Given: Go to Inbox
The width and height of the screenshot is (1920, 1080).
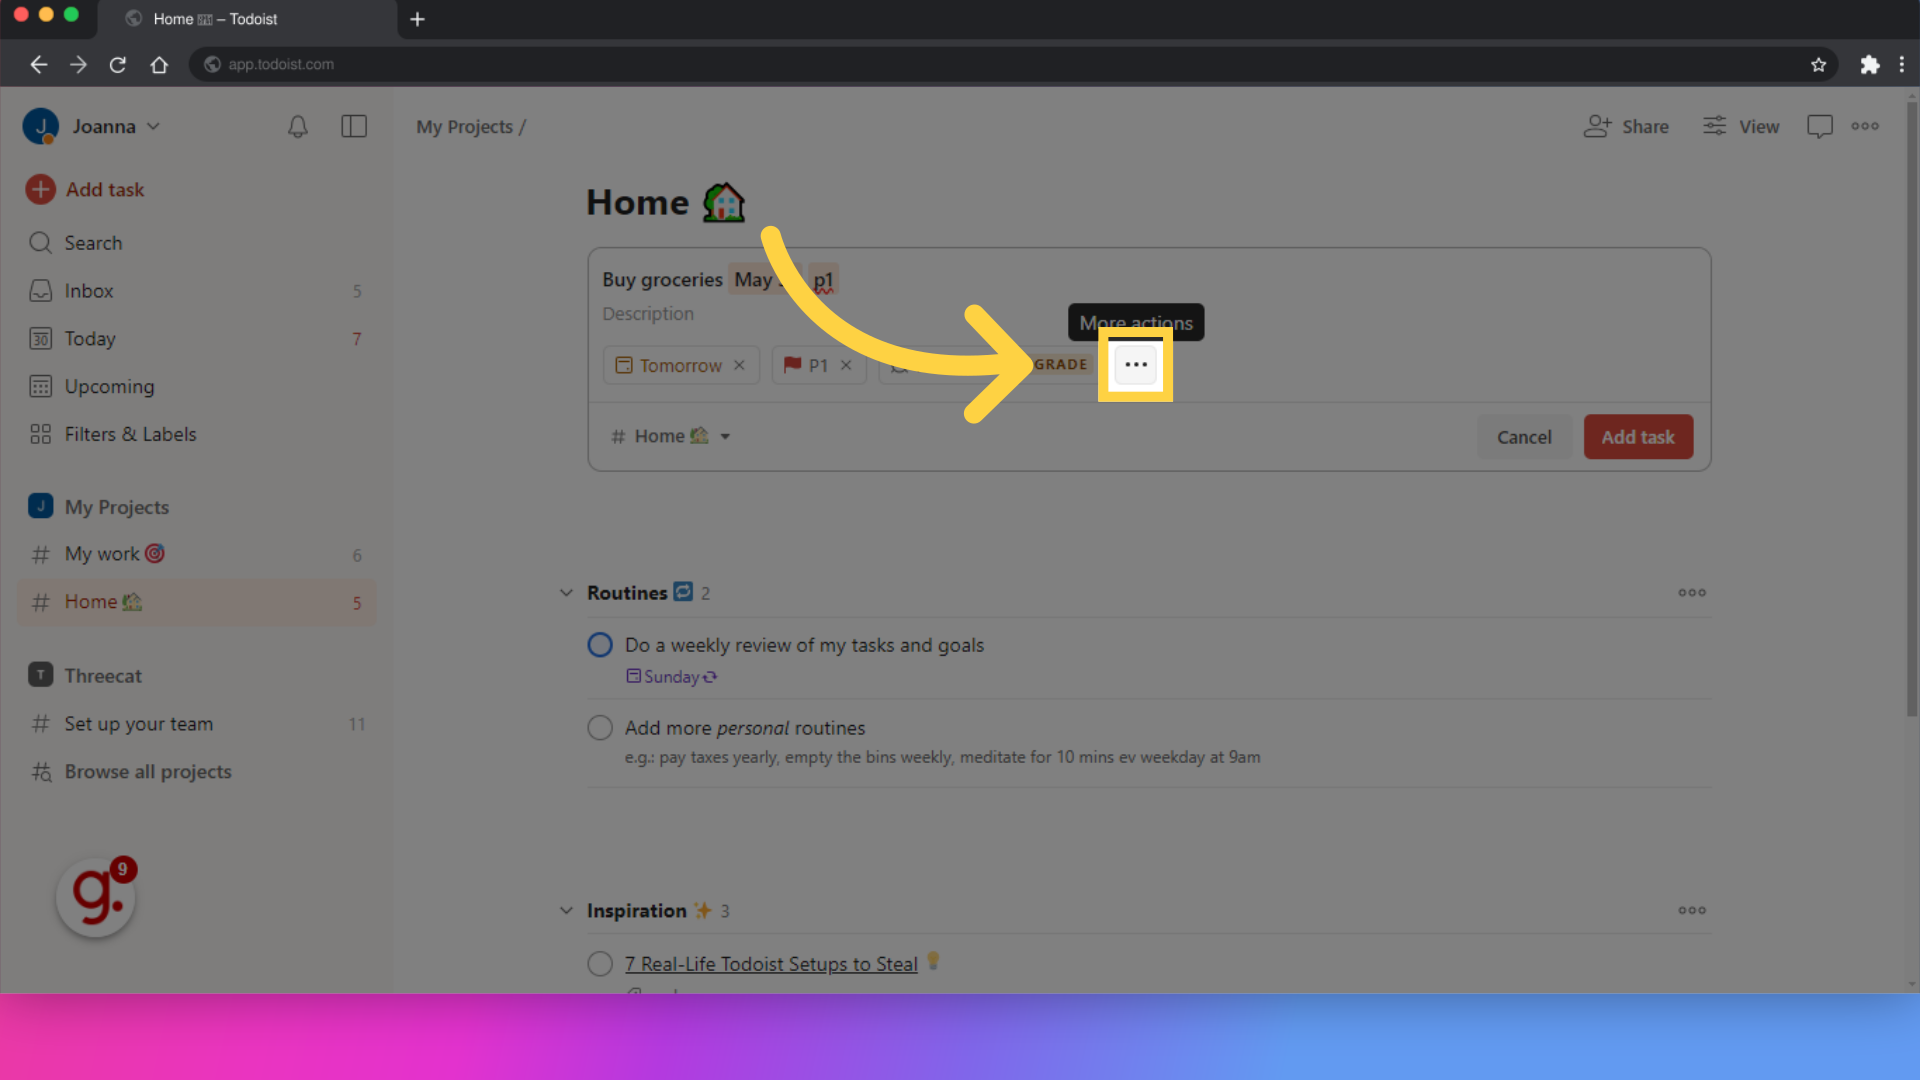Looking at the screenshot, I should coord(196,291).
